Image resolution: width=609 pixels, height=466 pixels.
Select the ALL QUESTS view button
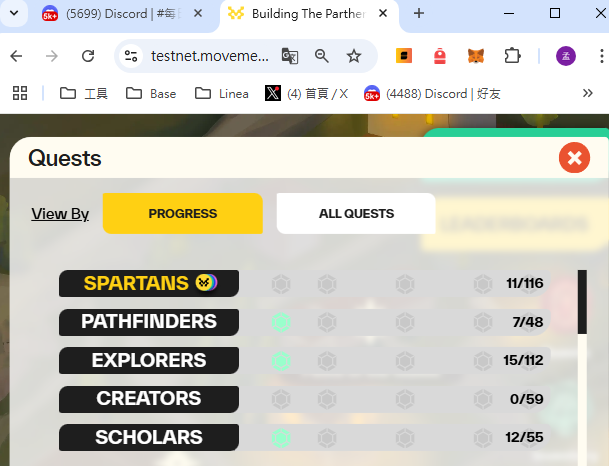[356, 214]
